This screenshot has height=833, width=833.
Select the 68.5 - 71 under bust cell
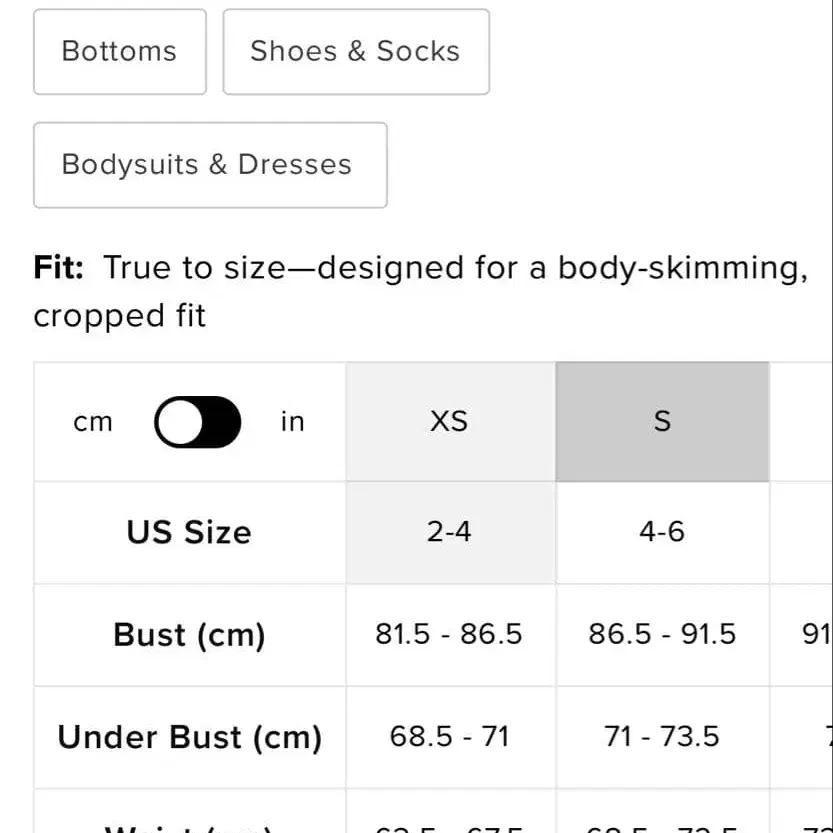[x=449, y=738]
